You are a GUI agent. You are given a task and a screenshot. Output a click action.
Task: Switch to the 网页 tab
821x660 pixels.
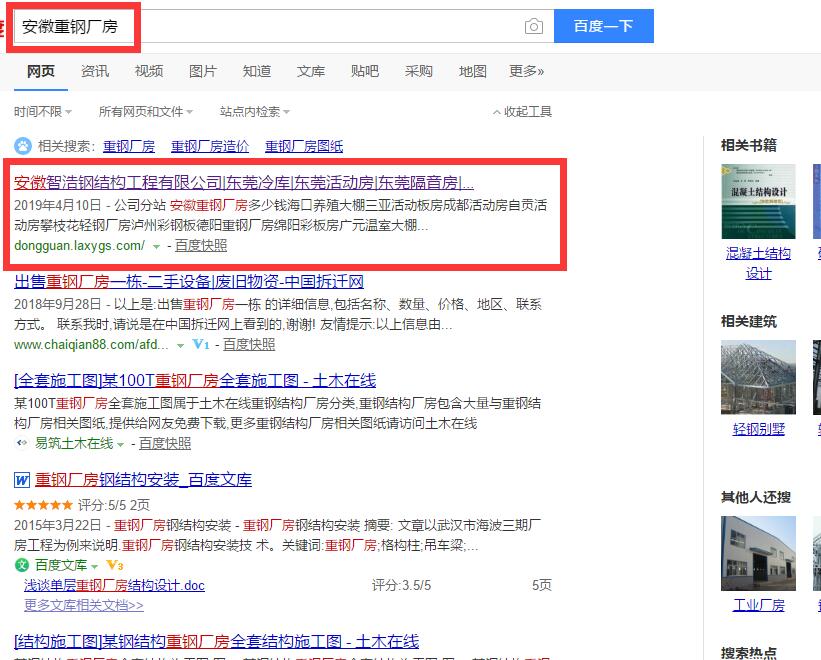41,71
